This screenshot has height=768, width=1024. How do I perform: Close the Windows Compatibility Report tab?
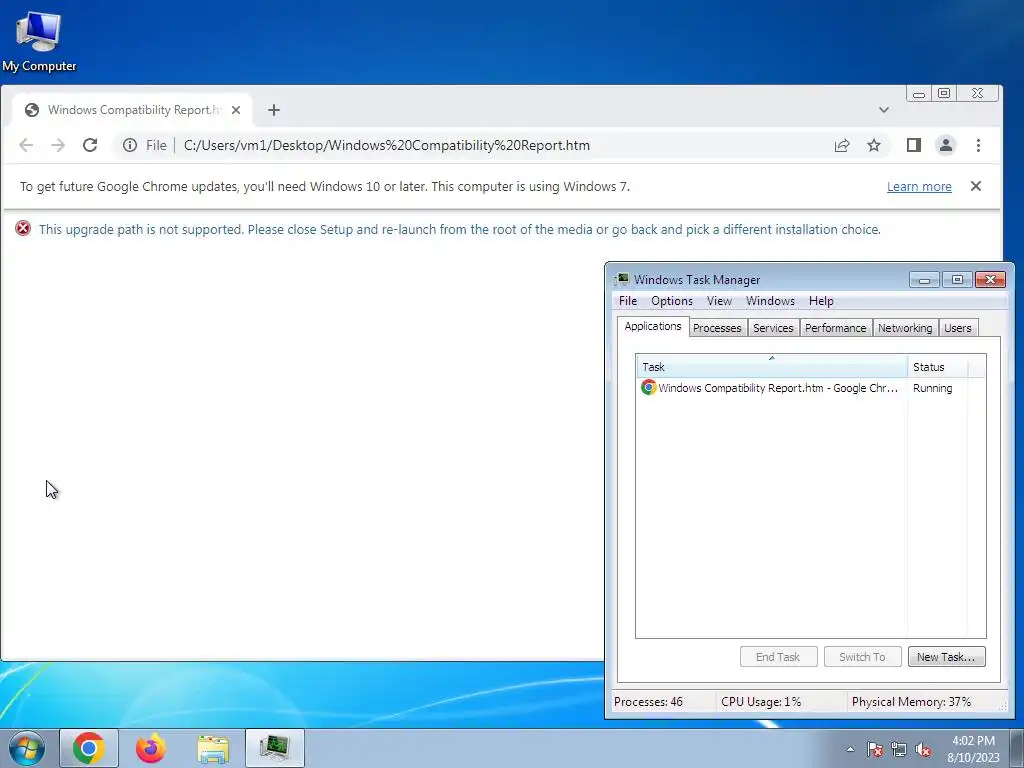click(x=236, y=110)
